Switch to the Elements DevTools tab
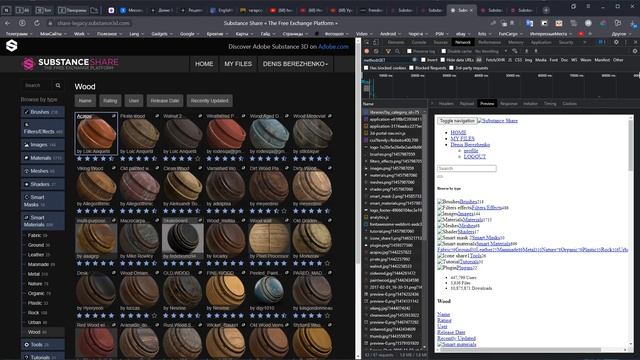This screenshot has height=360, width=640. [x=396, y=42]
